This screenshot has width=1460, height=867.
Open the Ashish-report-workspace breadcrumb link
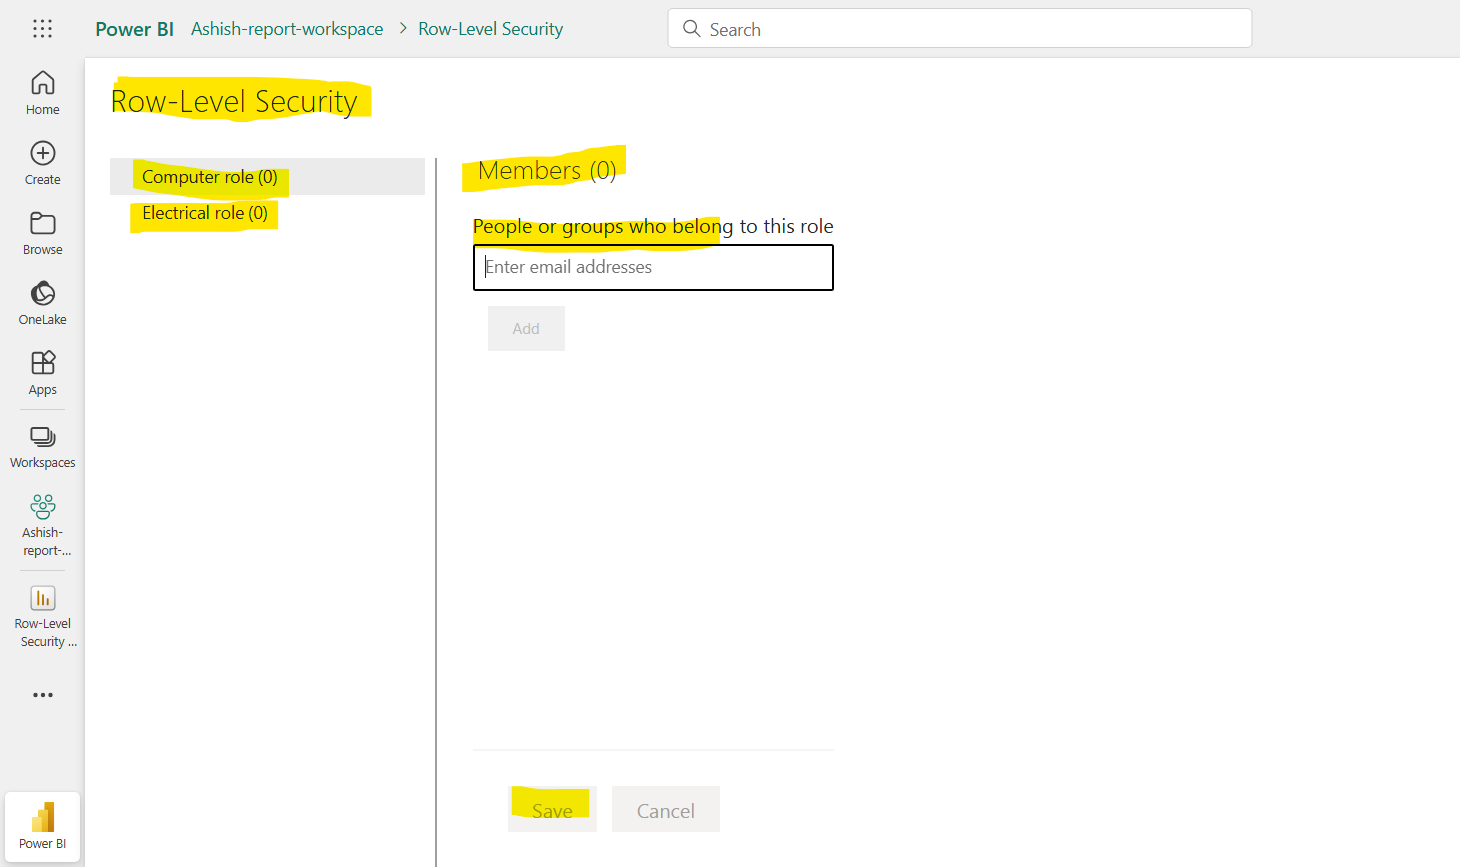(x=287, y=28)
